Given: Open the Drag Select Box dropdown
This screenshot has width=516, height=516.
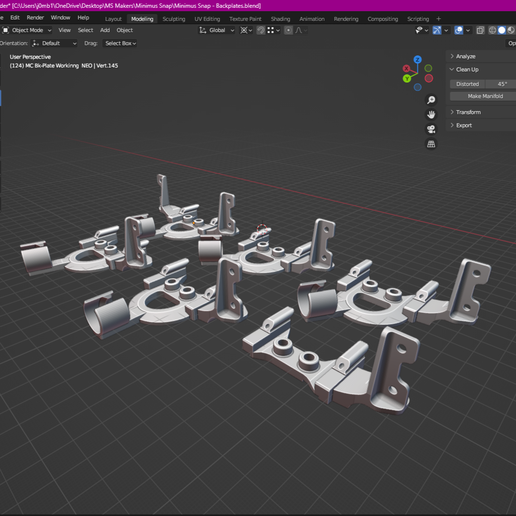Looking at the screenshot, I should [x=120, y=43].
